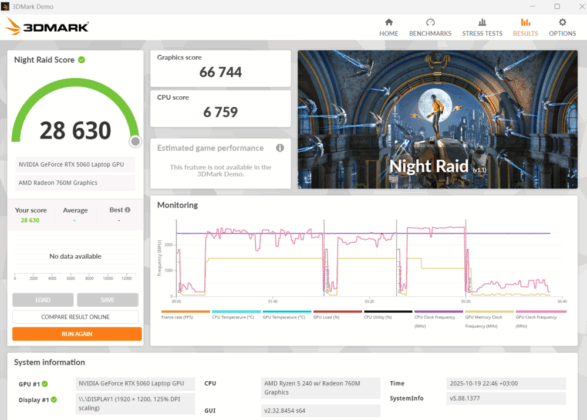Click the LOAD button
Viewport: 587px width, 420px height.
point(43,300)
